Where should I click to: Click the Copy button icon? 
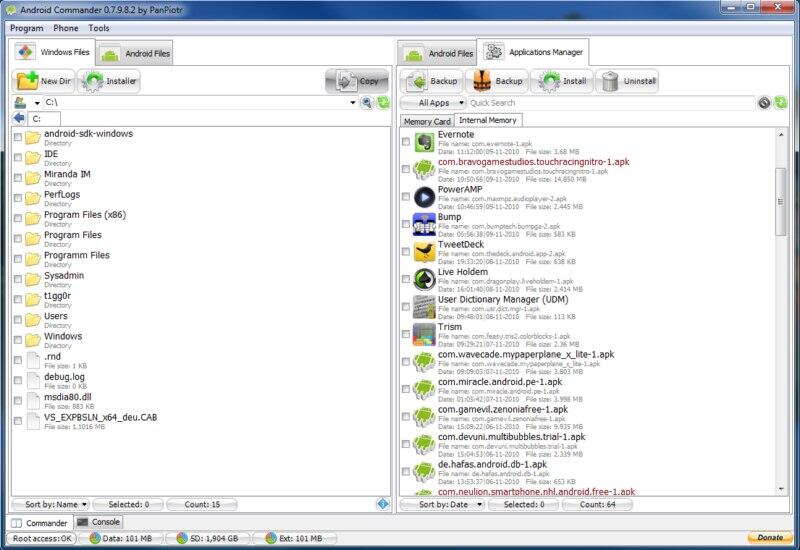click(346, 81)
